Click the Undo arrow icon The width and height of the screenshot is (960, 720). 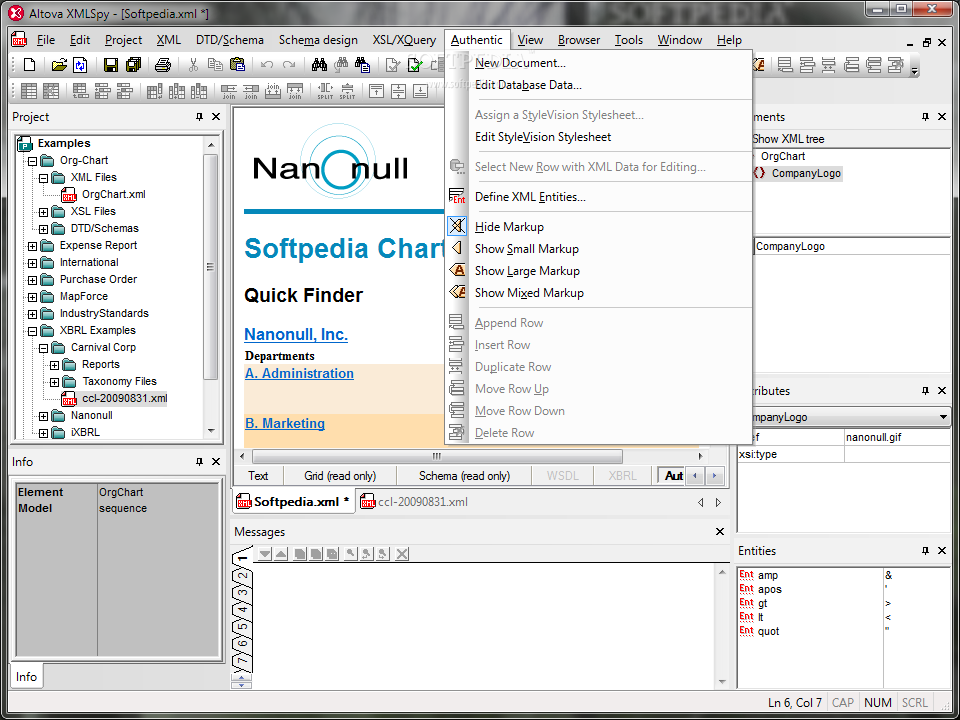pyautogui.click(x=267, y=65)
